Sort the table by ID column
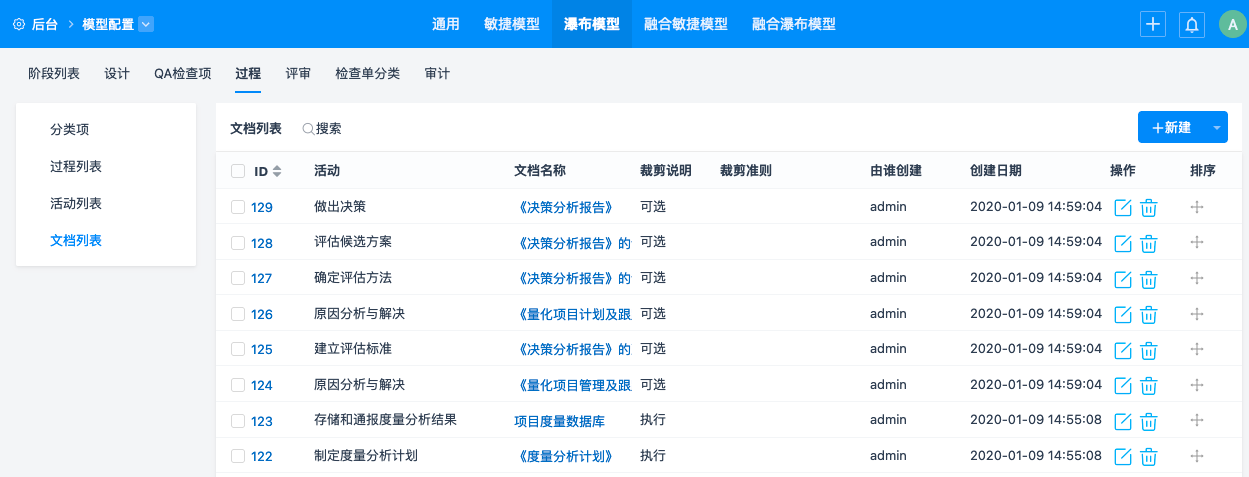Screen dimensions: 1249x477 pos(277,171)
